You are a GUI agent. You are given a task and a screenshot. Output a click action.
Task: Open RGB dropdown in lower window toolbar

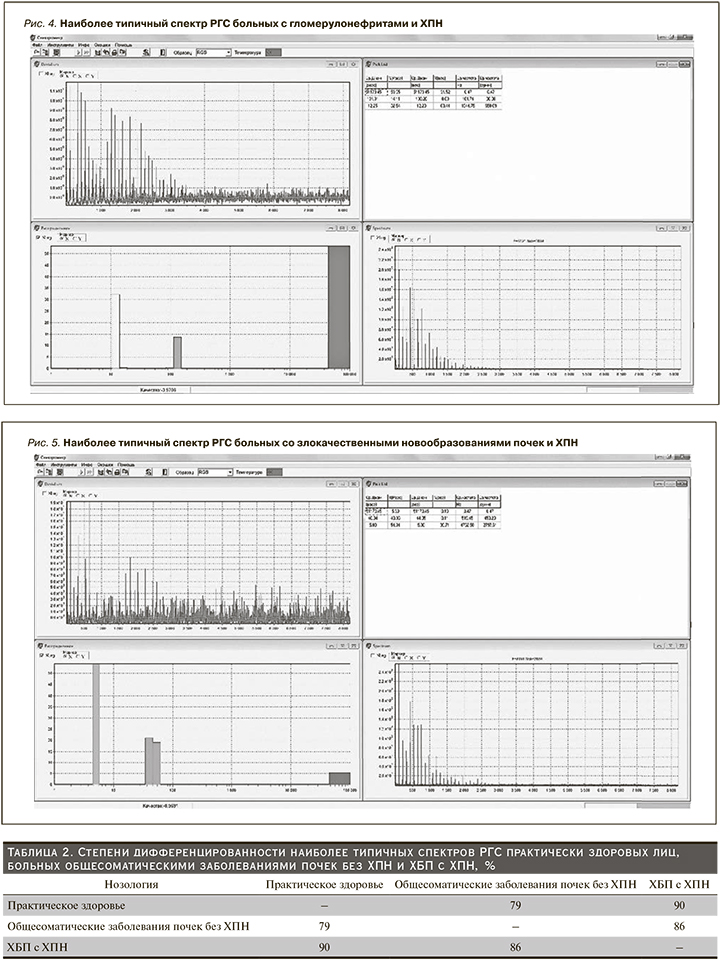[213, 472]
